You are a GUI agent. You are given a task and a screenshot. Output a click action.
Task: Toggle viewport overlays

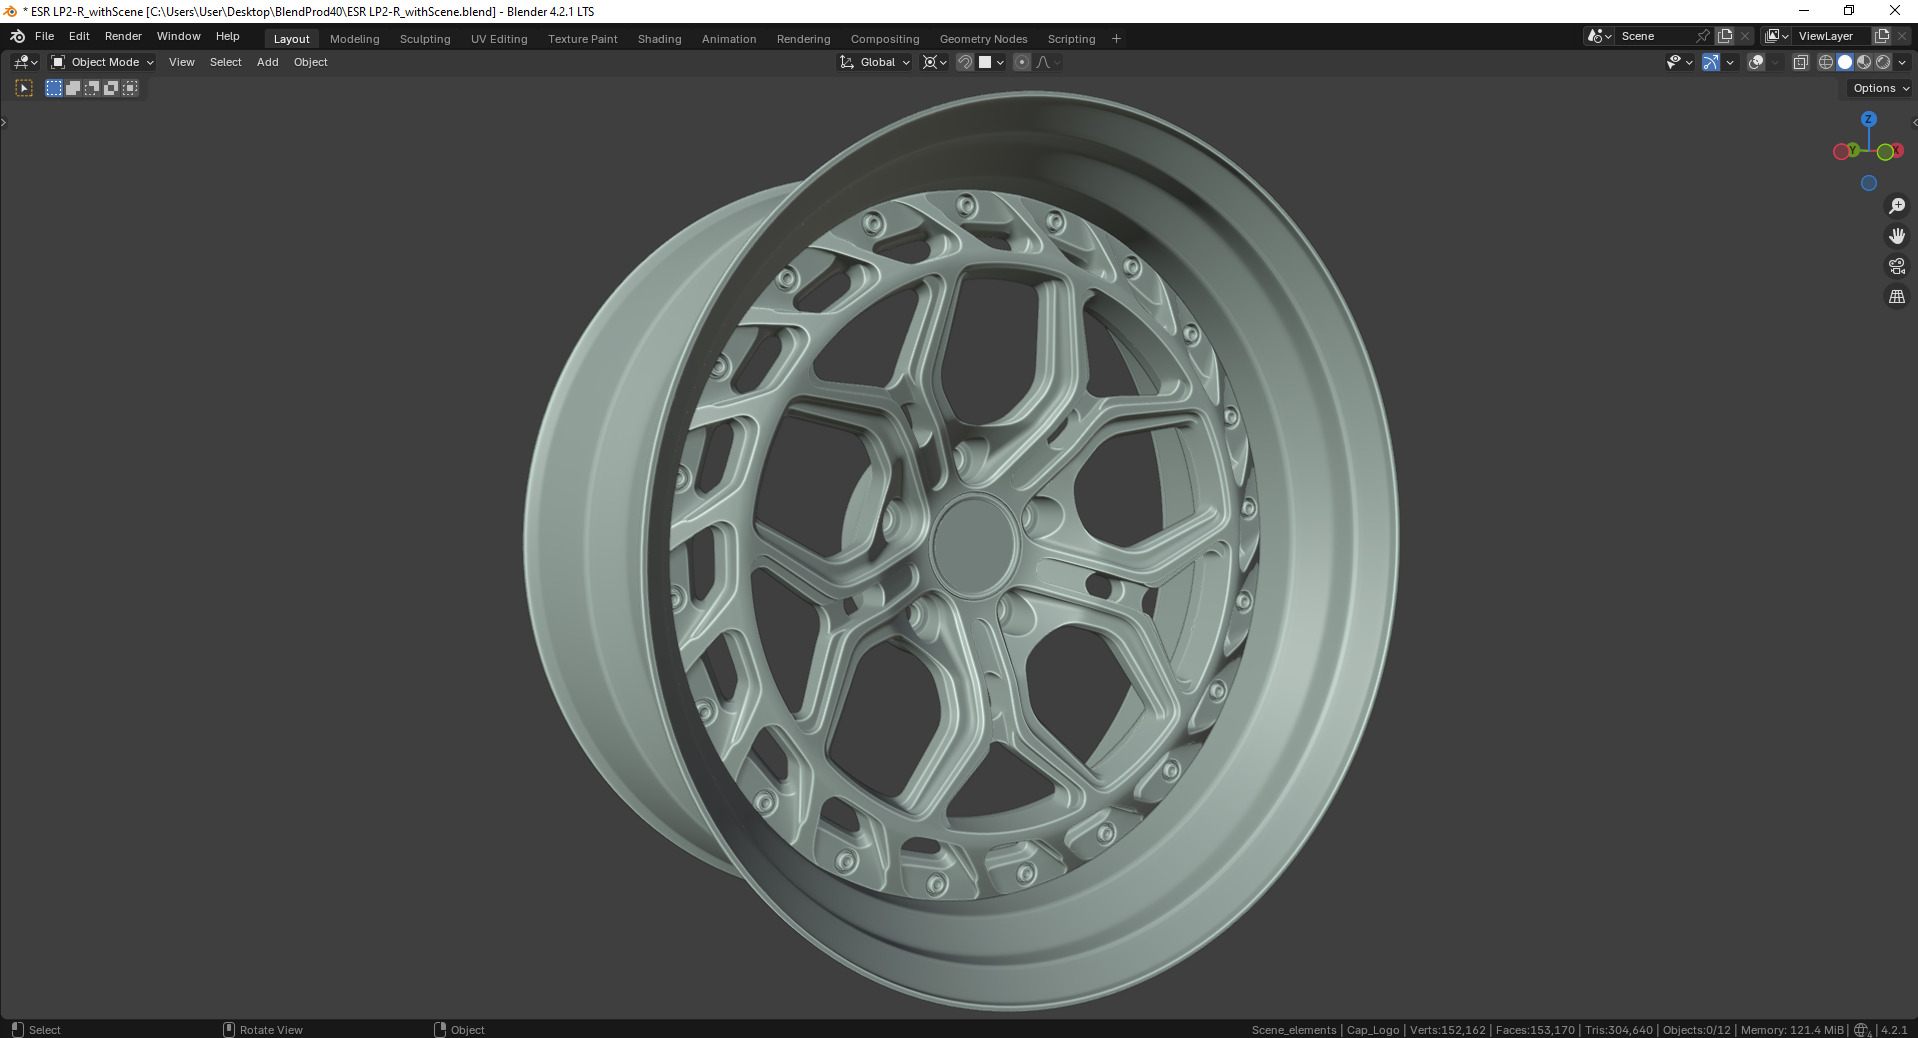(1756, 62)
